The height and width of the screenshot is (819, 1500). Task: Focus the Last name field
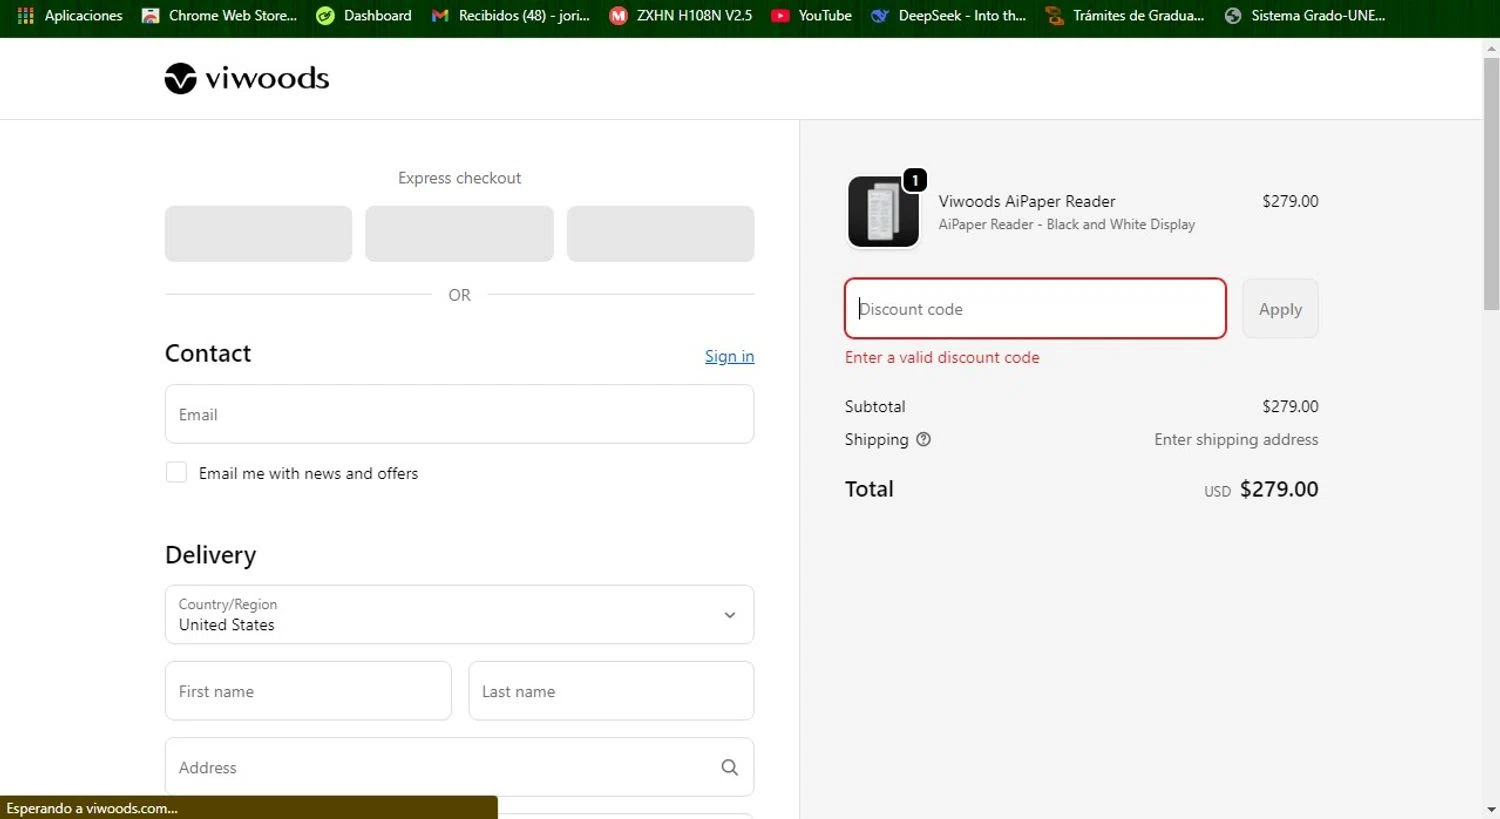coord(611,691)
